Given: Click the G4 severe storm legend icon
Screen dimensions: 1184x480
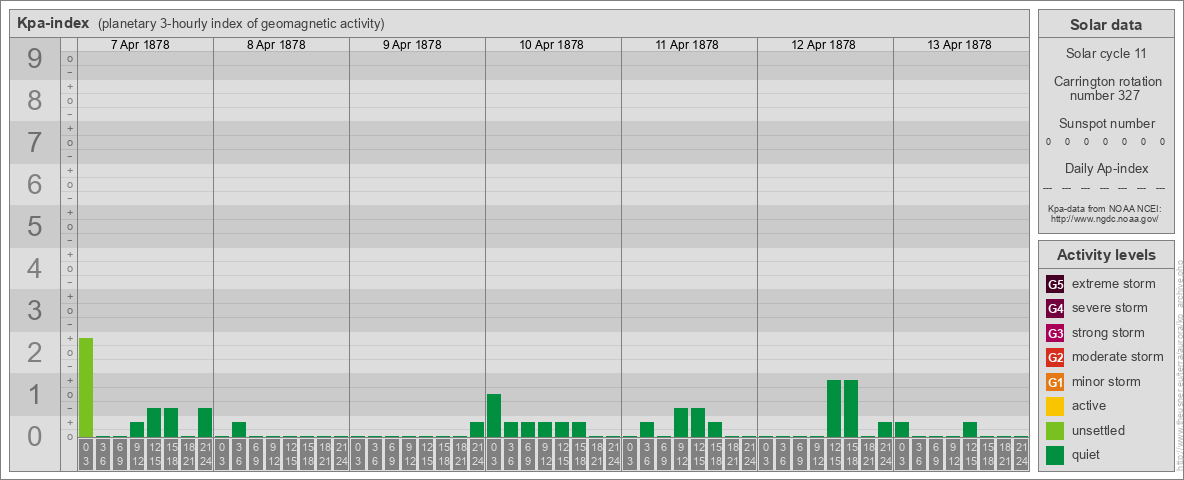Looking at the screenshot, I should (x=1055, y=309).
